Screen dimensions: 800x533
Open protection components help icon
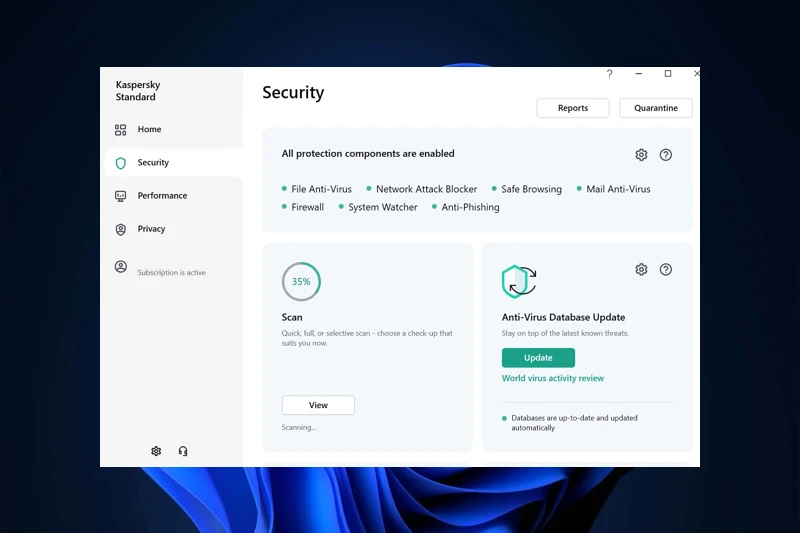666,155
